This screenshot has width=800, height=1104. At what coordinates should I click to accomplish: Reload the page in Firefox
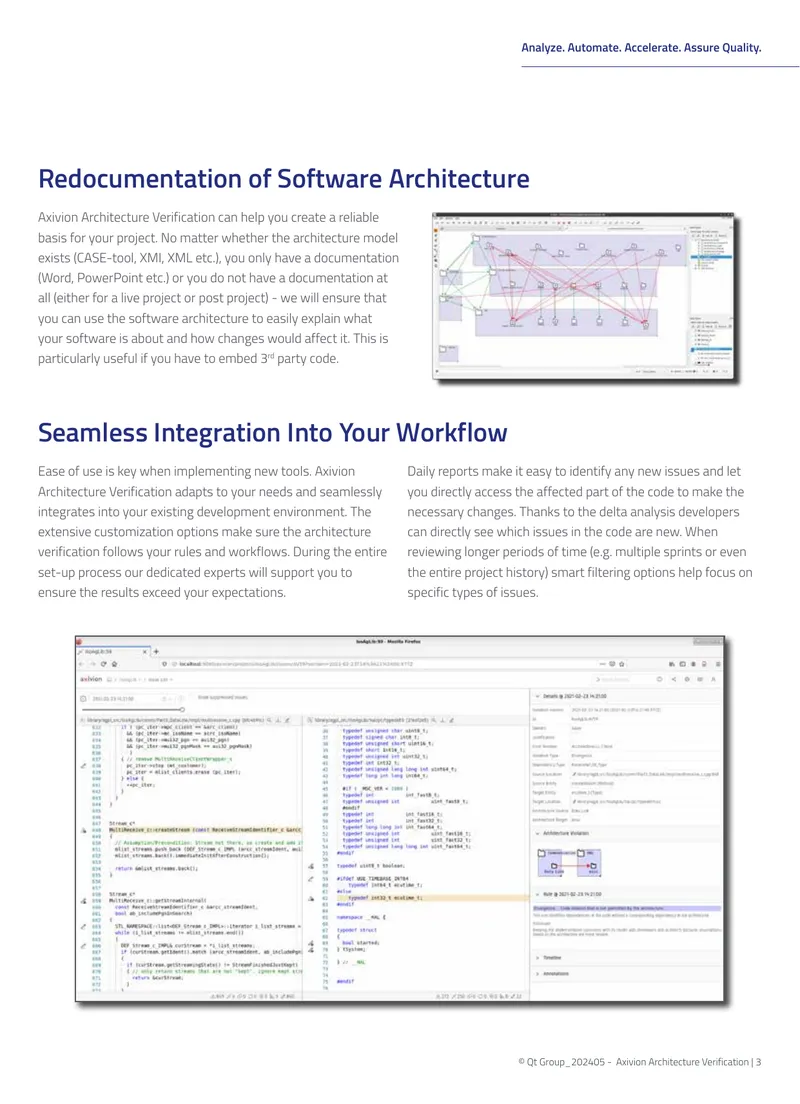pos(104,664)
